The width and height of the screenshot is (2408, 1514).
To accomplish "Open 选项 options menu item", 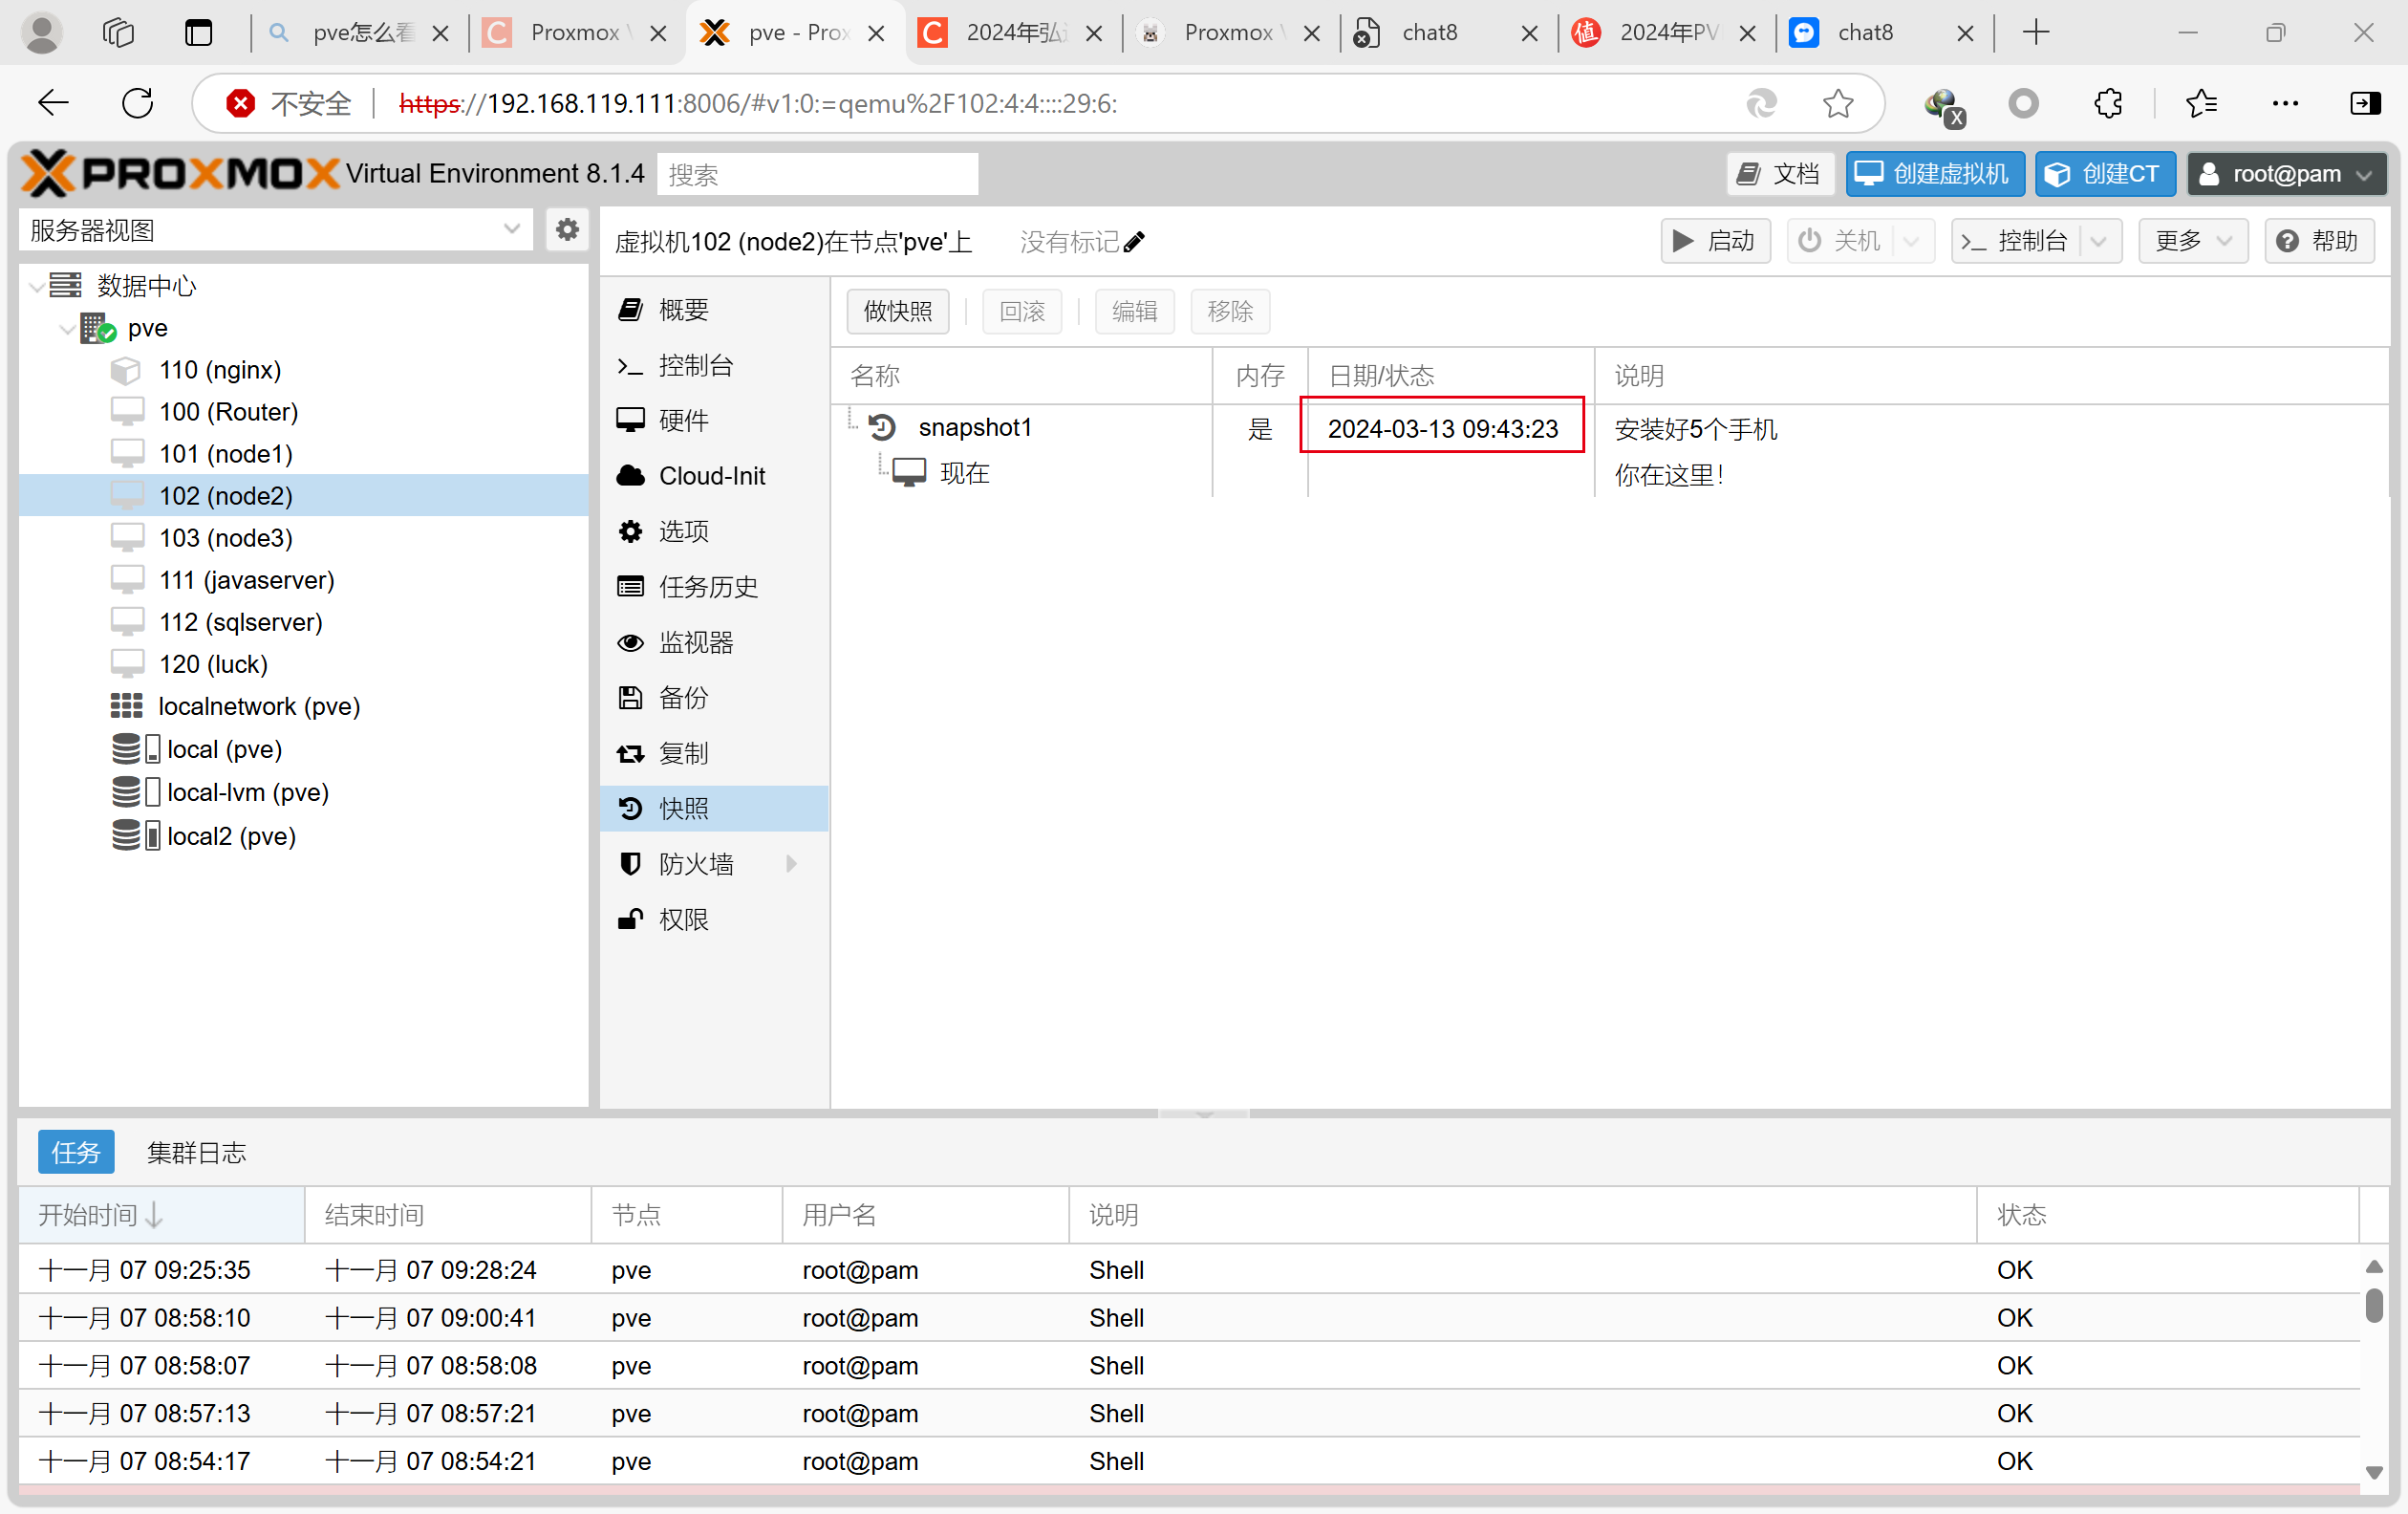I will [714, 531].
